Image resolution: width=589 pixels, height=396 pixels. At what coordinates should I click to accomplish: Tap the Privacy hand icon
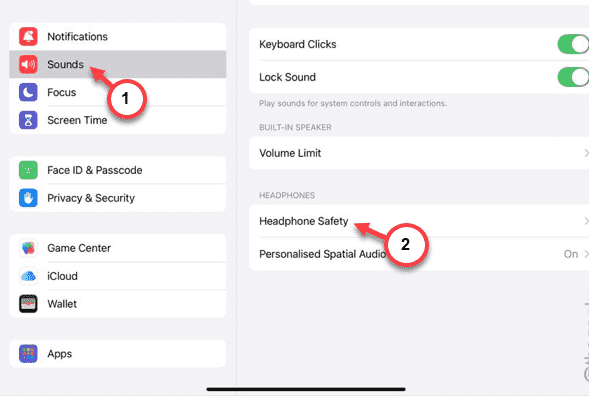click(28, 198)
